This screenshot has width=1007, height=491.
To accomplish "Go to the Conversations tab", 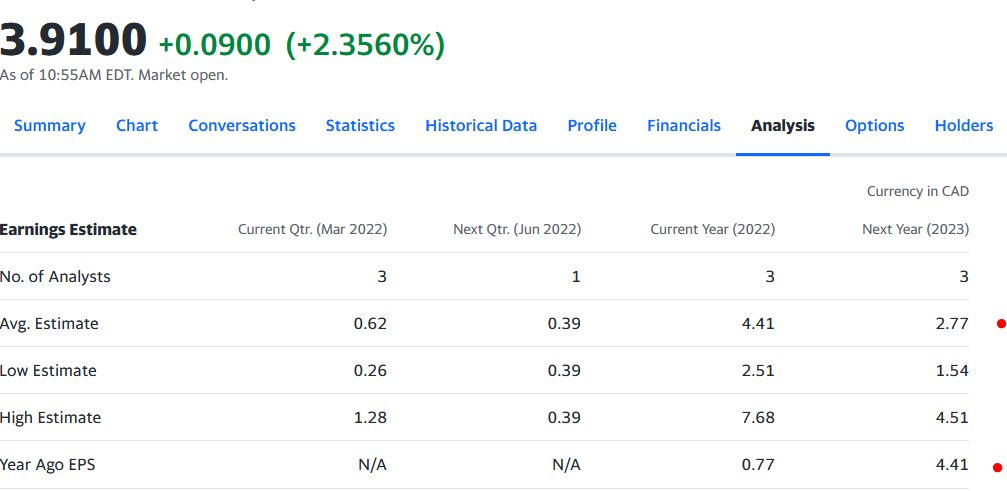I will pos(242,125).
